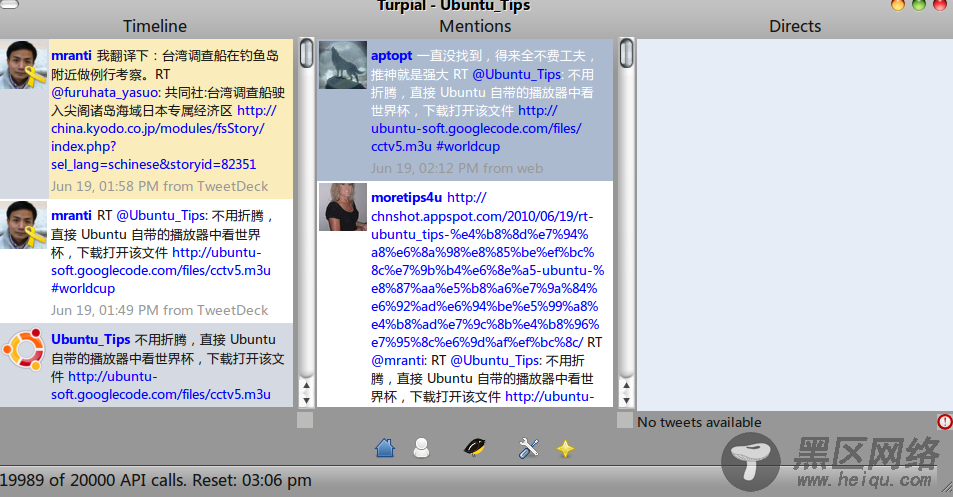Open @Ubuntu_Tips mention in aptopt tweet

tap(517, 74)
